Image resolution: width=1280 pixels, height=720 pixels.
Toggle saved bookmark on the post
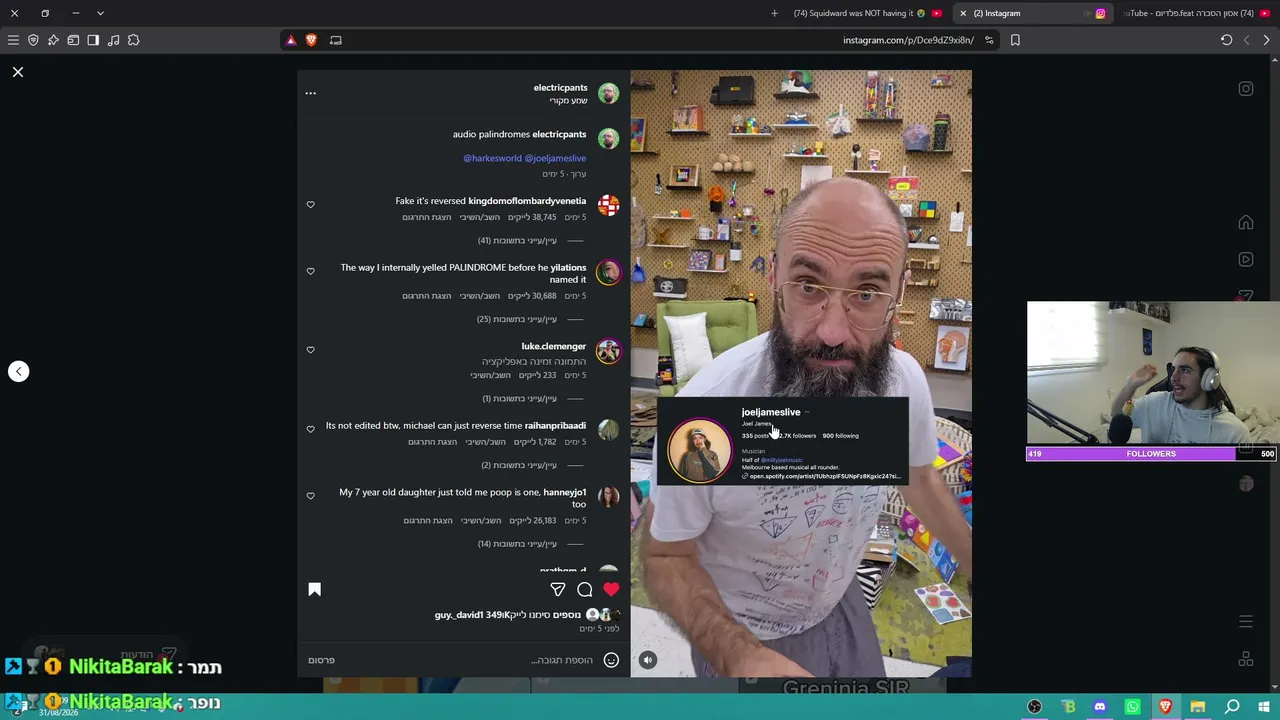pyautogui.click(x=314, y=589)
